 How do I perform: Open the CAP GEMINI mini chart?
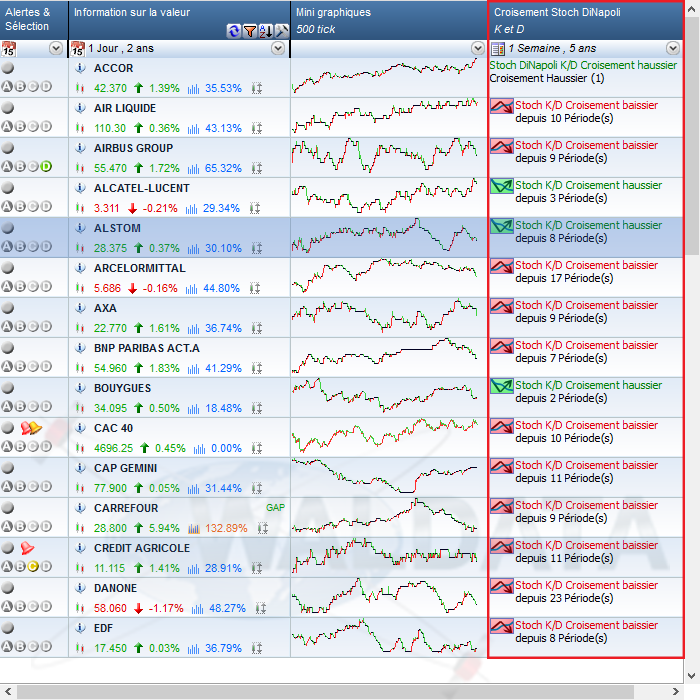pyautogui.click(x=384, y=476)
